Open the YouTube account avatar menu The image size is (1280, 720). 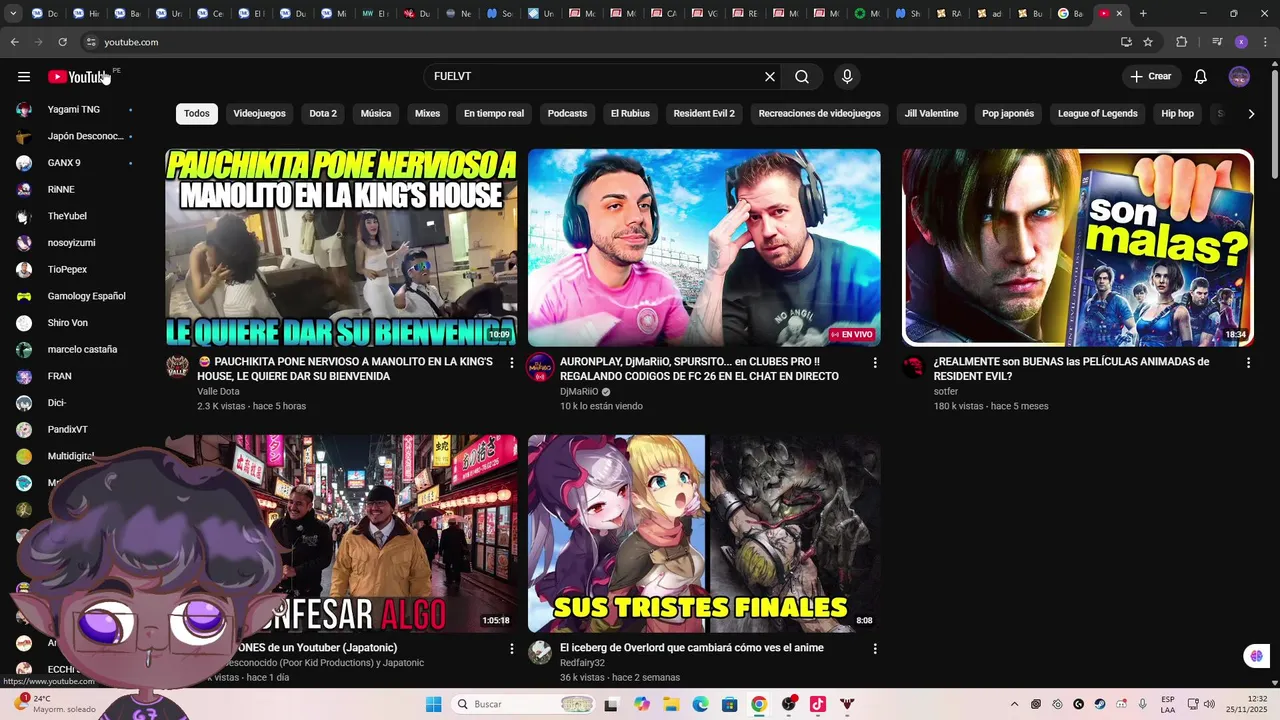click(x=1239, y=77)
